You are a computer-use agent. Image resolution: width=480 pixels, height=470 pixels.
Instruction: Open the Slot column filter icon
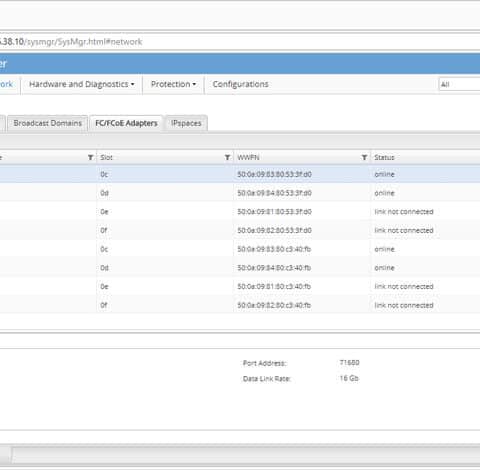[x=227, y=157]
